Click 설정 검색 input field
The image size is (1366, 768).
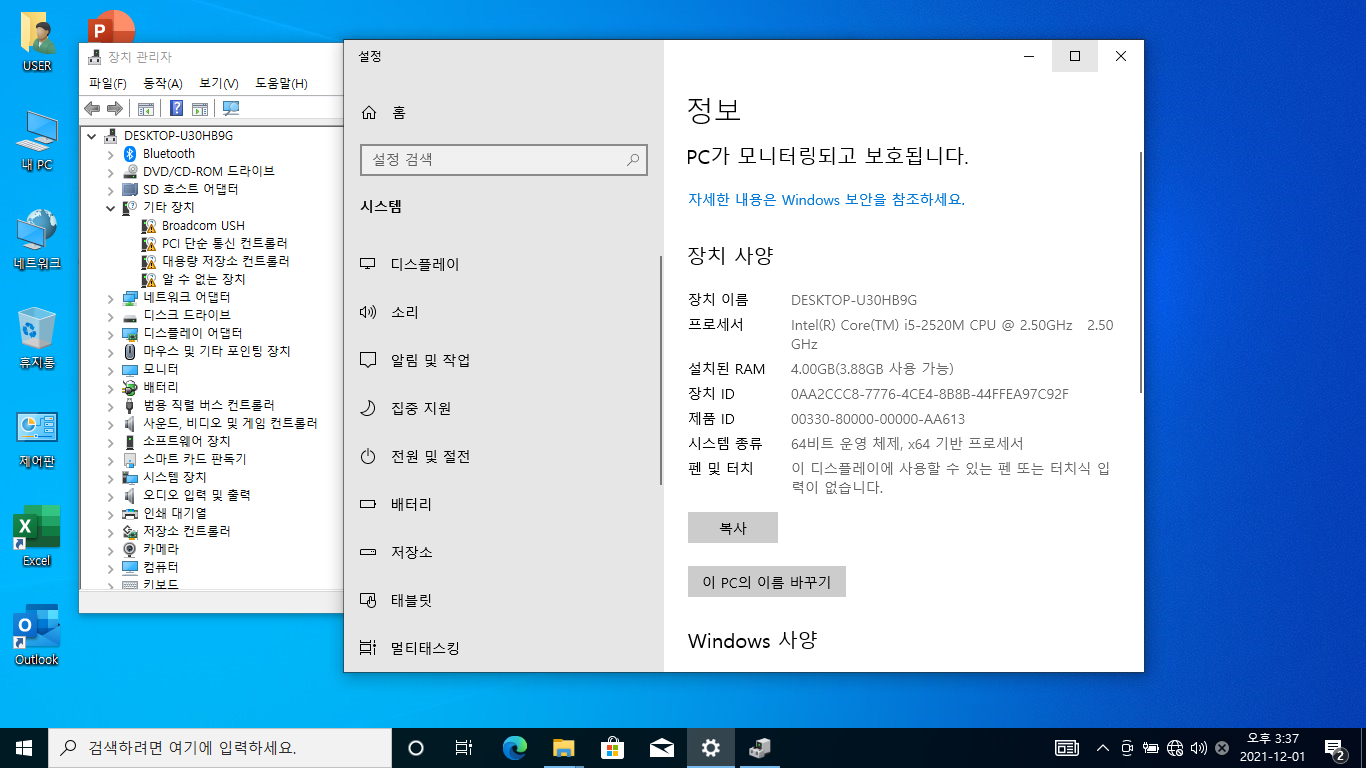[x=504, y=159]
